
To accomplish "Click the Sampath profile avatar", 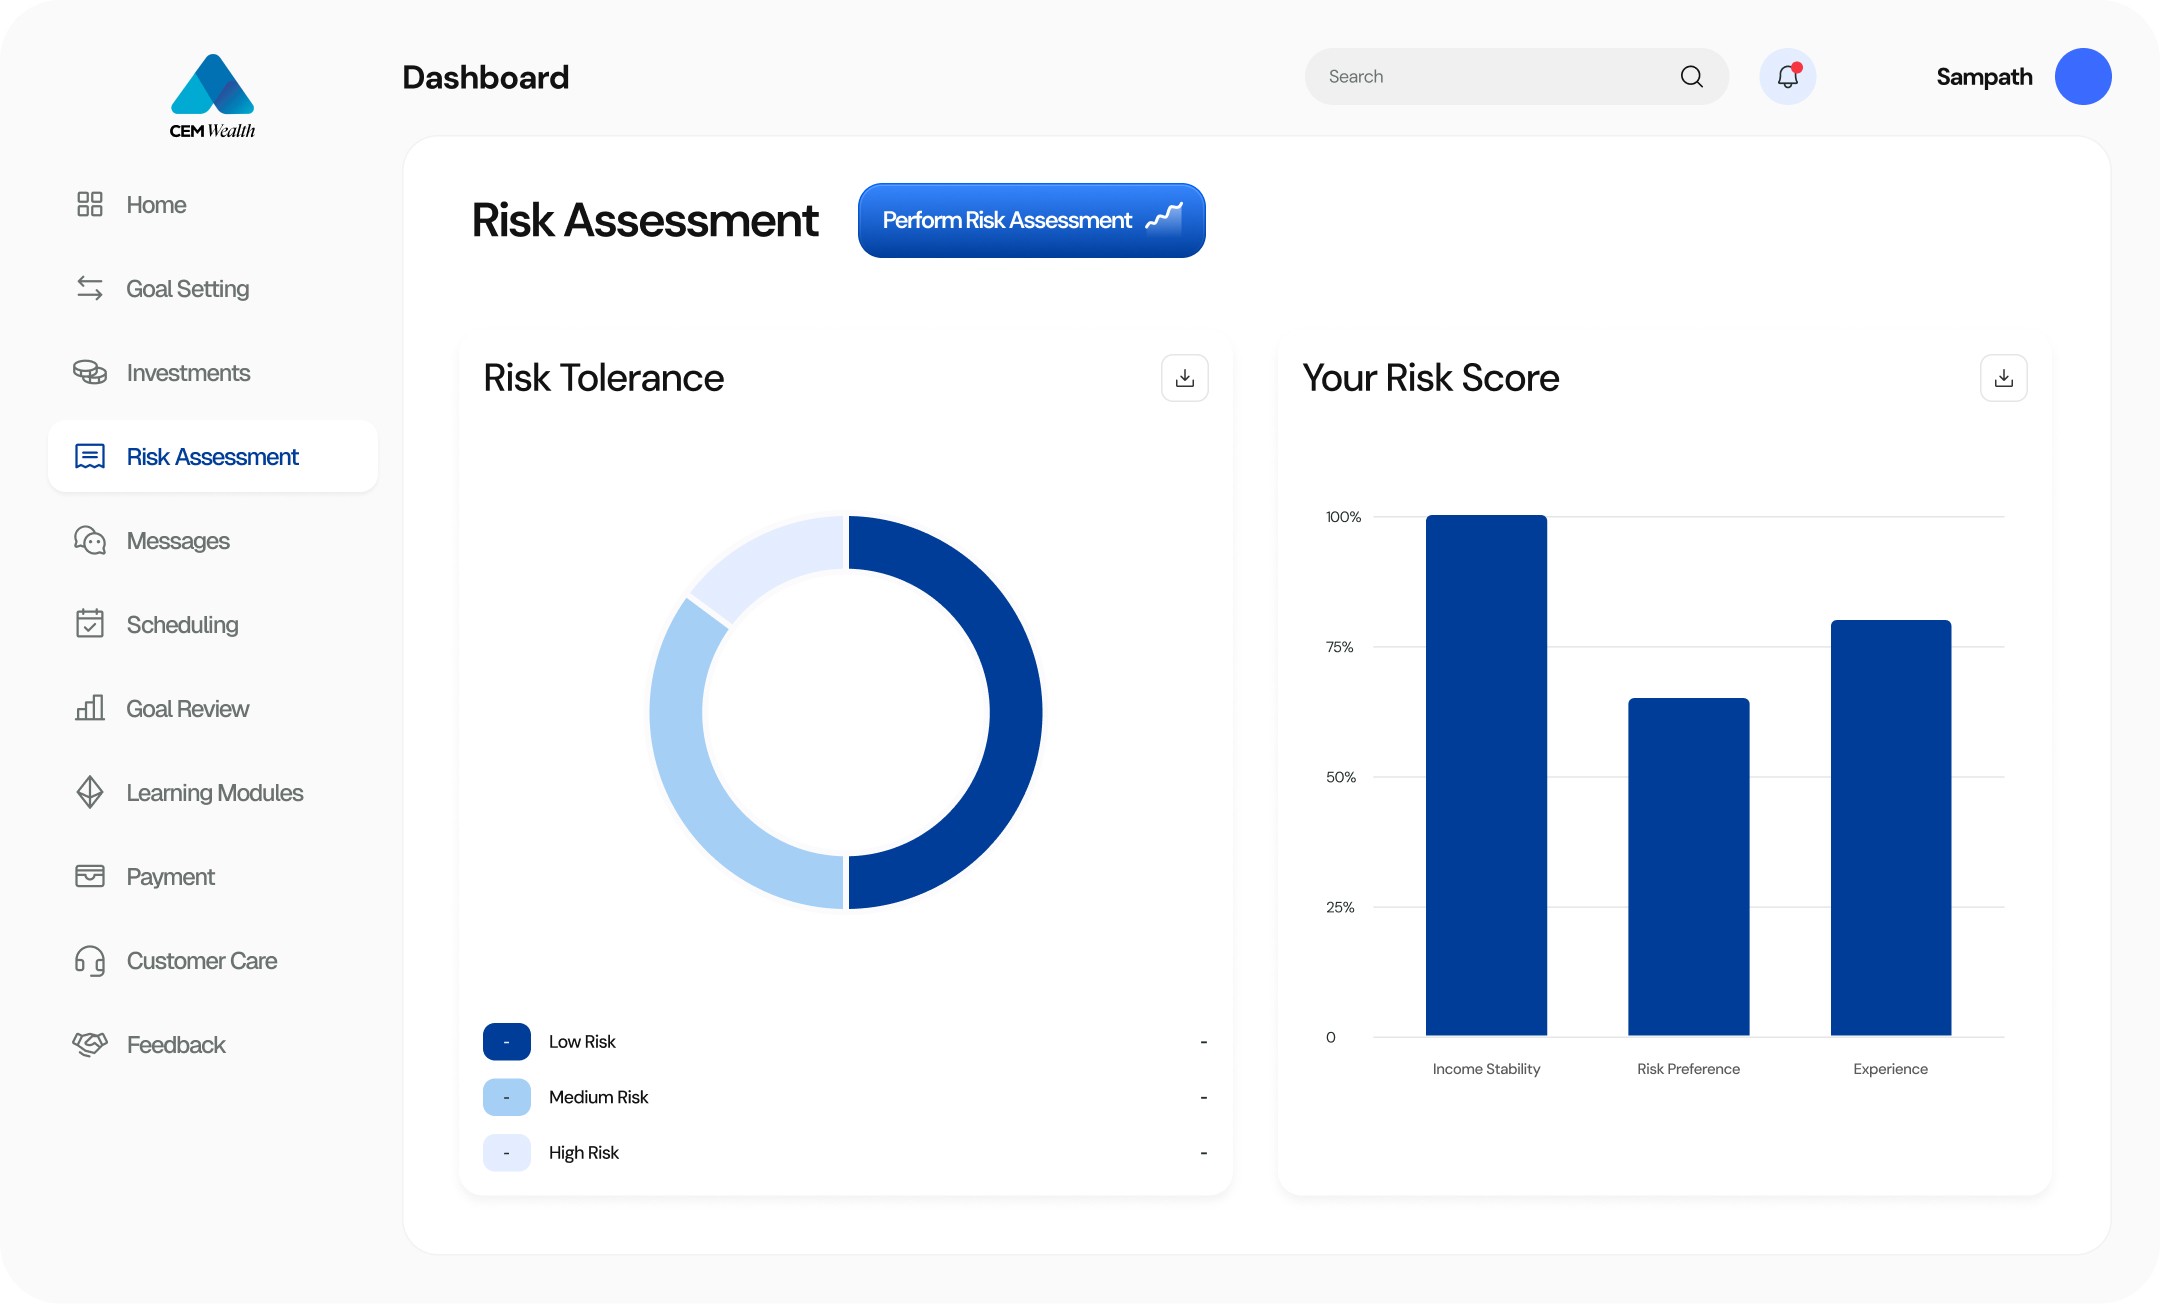I will [x=2082, y=77].
